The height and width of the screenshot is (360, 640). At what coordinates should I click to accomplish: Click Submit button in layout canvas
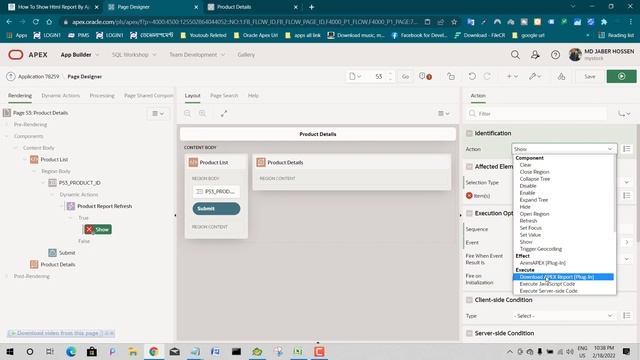pos(216,209)
